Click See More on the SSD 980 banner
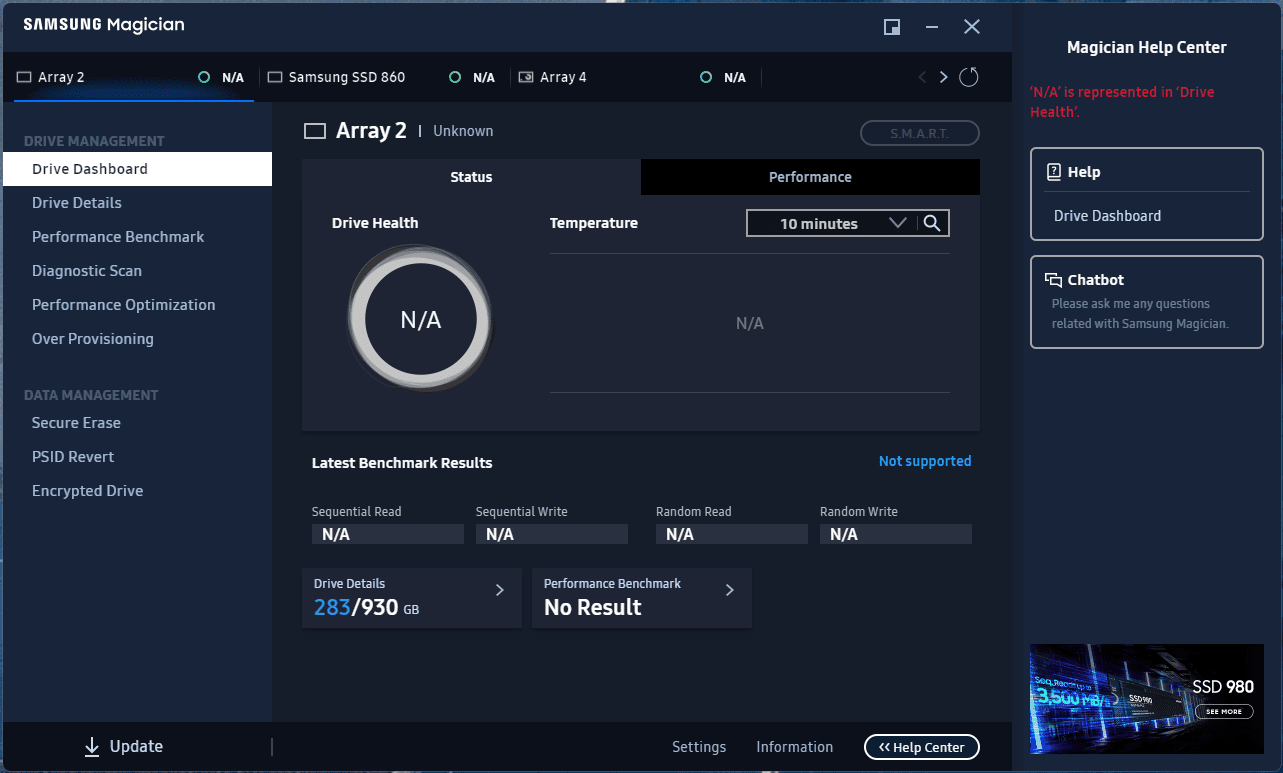Viewport: 1283px width, 773px height. point(1224,712)
